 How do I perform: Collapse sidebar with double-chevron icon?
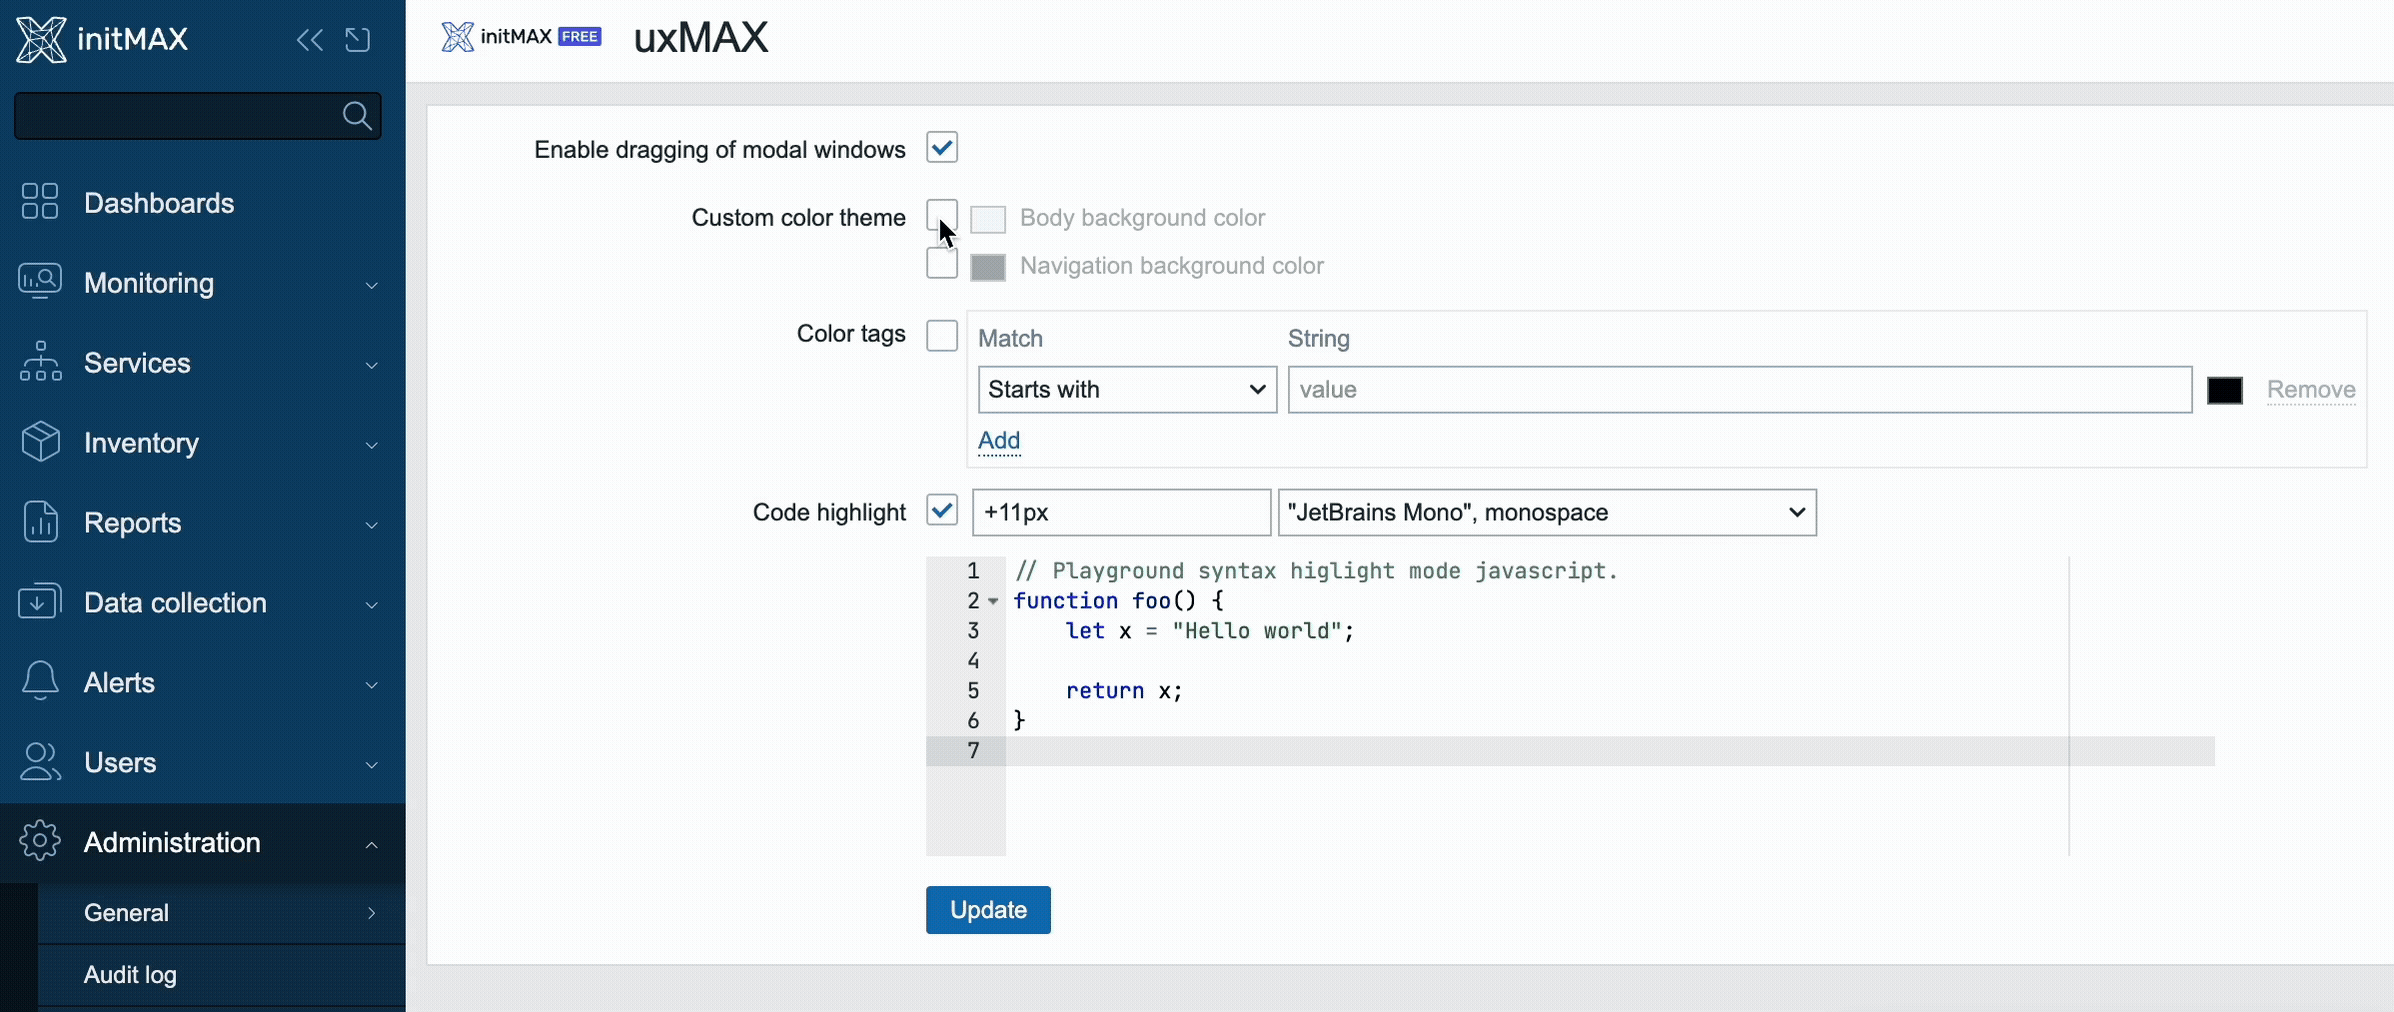[x=309, y=40]
